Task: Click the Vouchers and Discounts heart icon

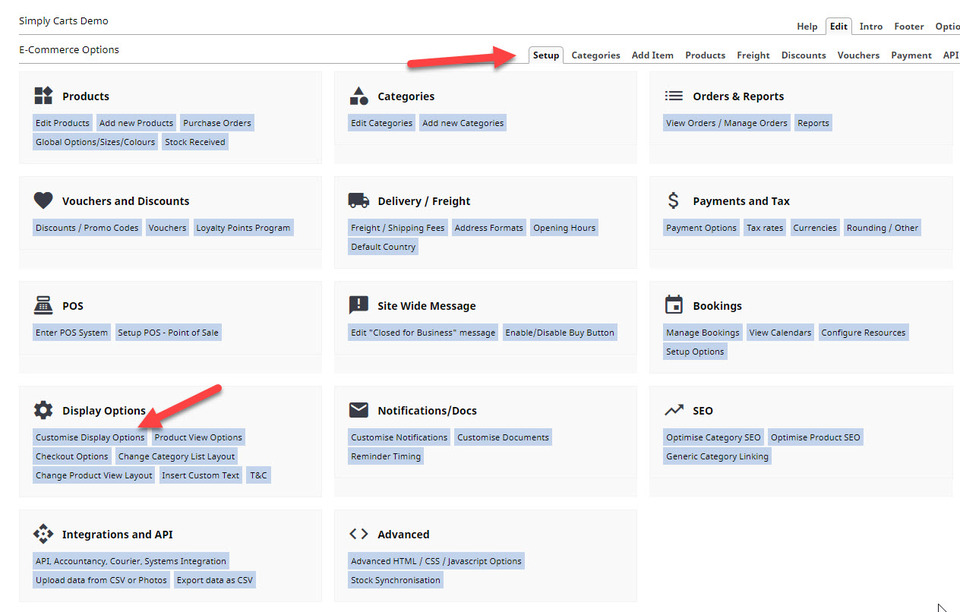Action: (x=43, y=200)
